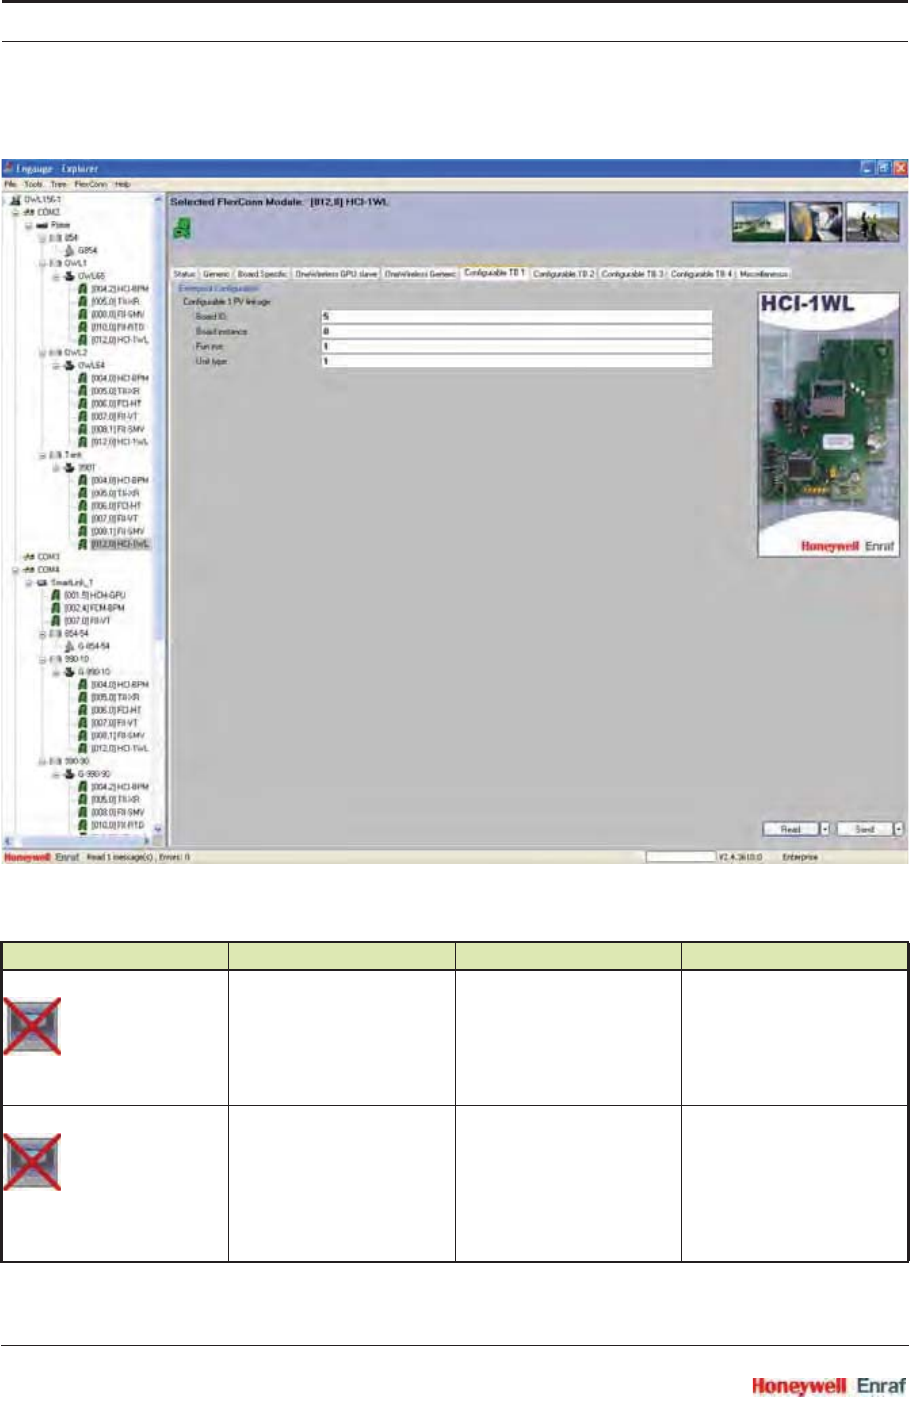Open the Miscellaneous tab
This screenshot has height=1404, width=910.
click(x=764, y=274)
